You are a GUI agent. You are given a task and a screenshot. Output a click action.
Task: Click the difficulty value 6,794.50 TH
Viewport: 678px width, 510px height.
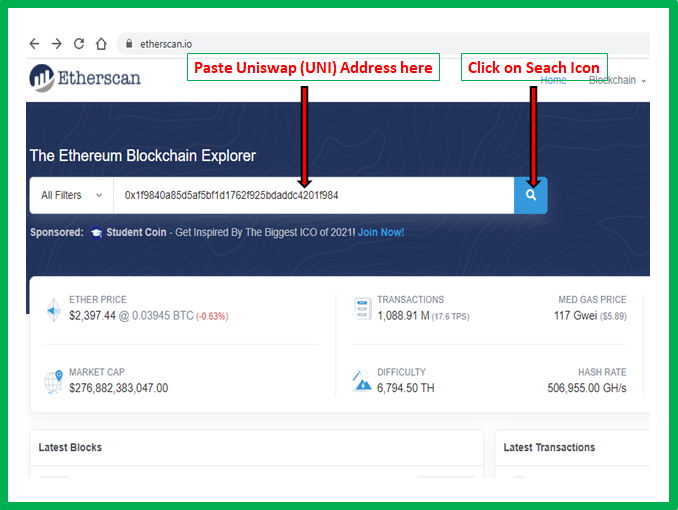tap(406, 388)
